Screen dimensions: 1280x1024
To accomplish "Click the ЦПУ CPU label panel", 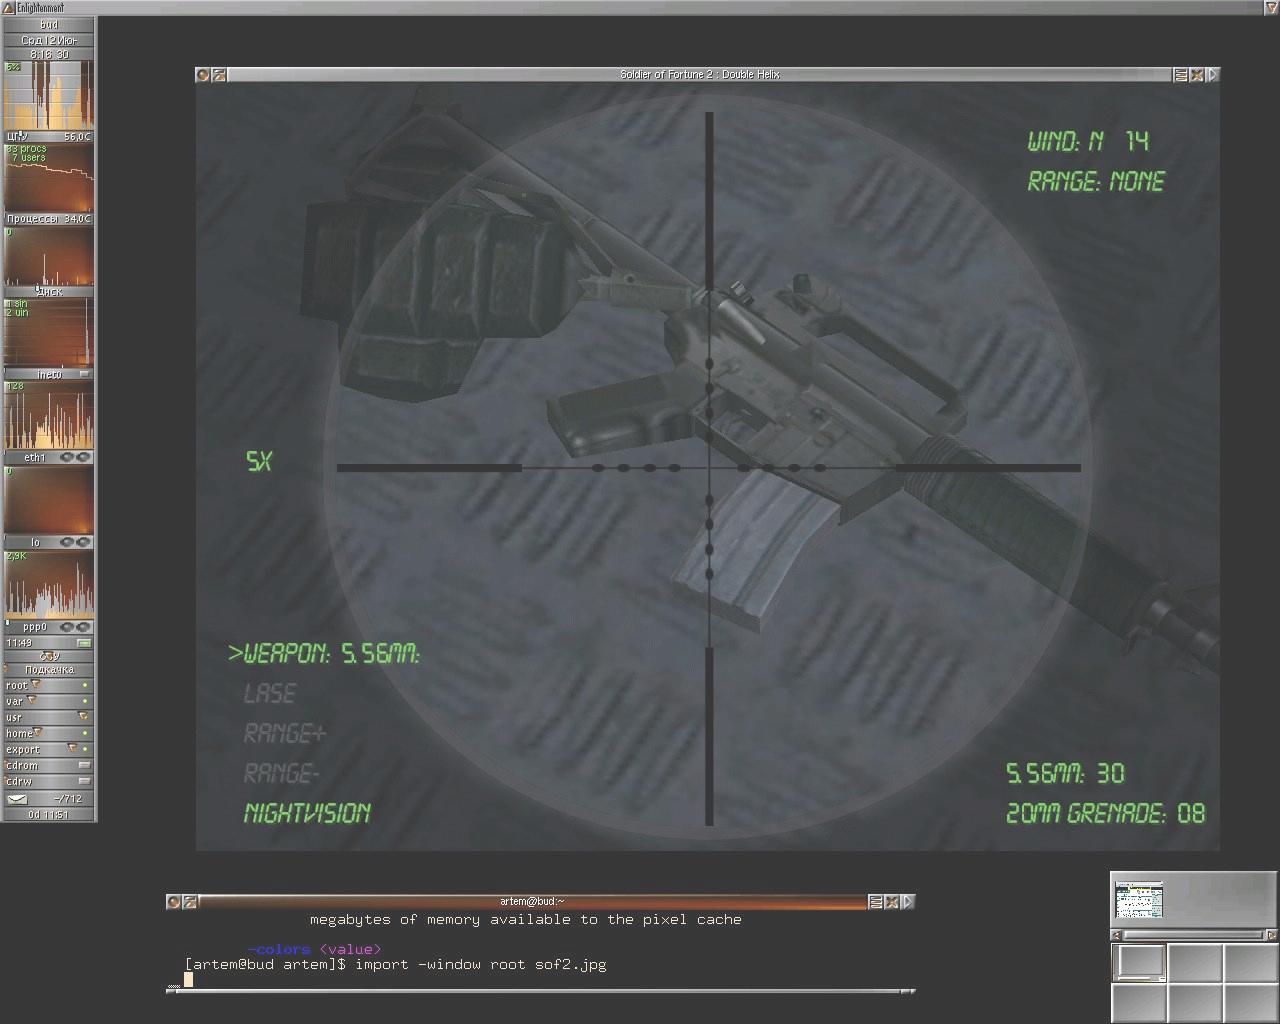I will (48, 136).
